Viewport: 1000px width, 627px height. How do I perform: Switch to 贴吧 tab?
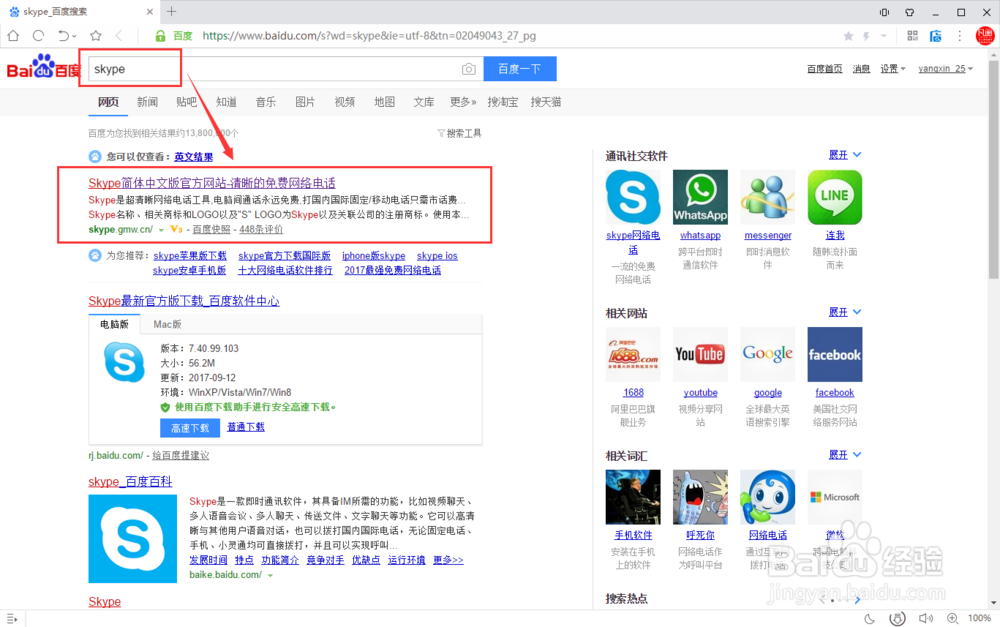186,102
